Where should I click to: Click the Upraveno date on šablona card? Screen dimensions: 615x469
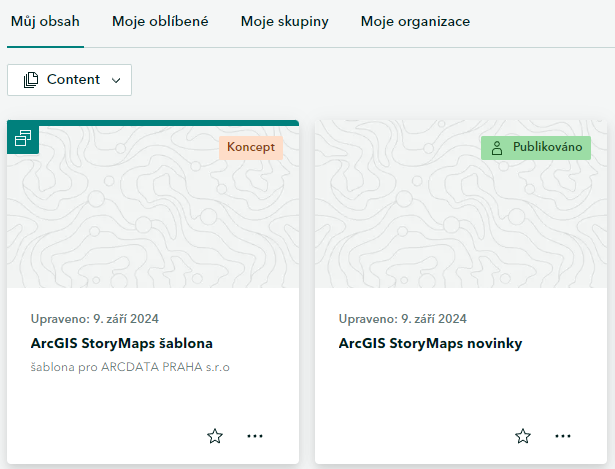95,319
